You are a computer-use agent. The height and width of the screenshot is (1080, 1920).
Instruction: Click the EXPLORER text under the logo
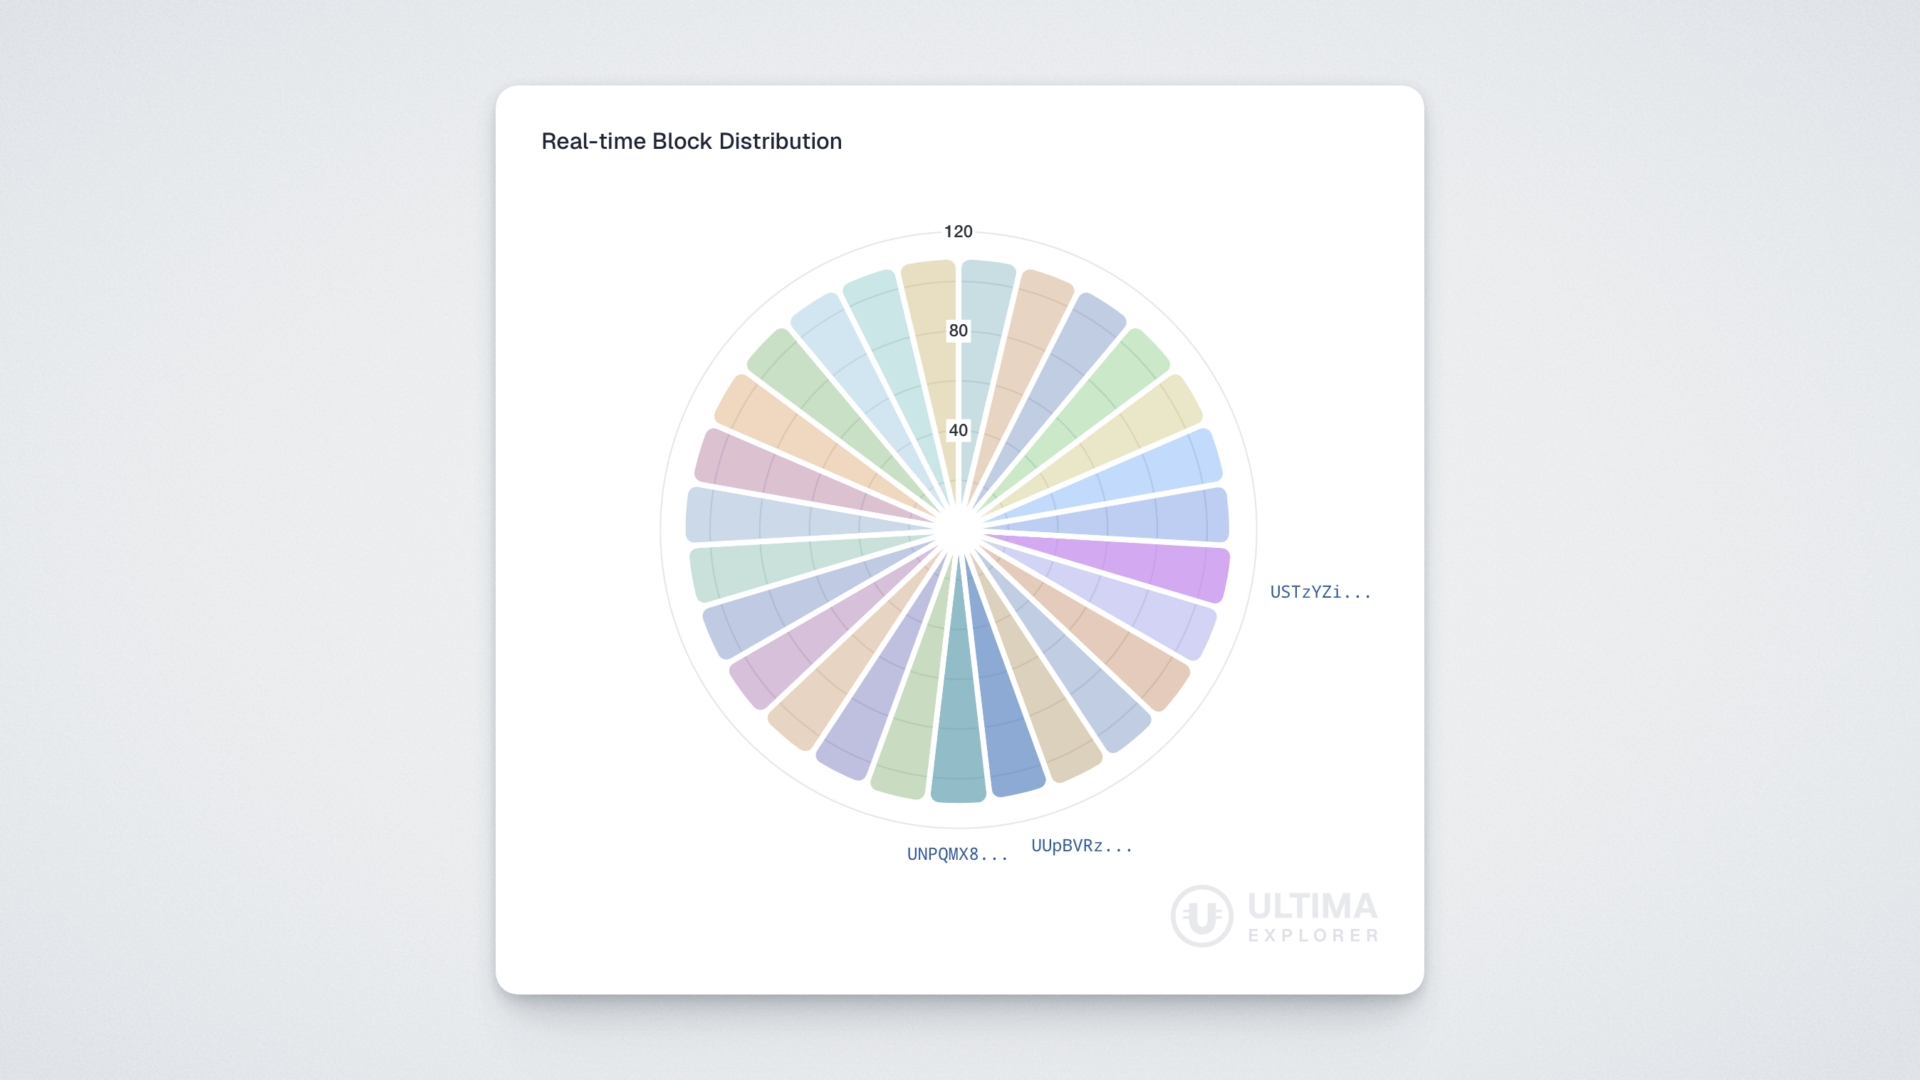[x=1313, y=936]
